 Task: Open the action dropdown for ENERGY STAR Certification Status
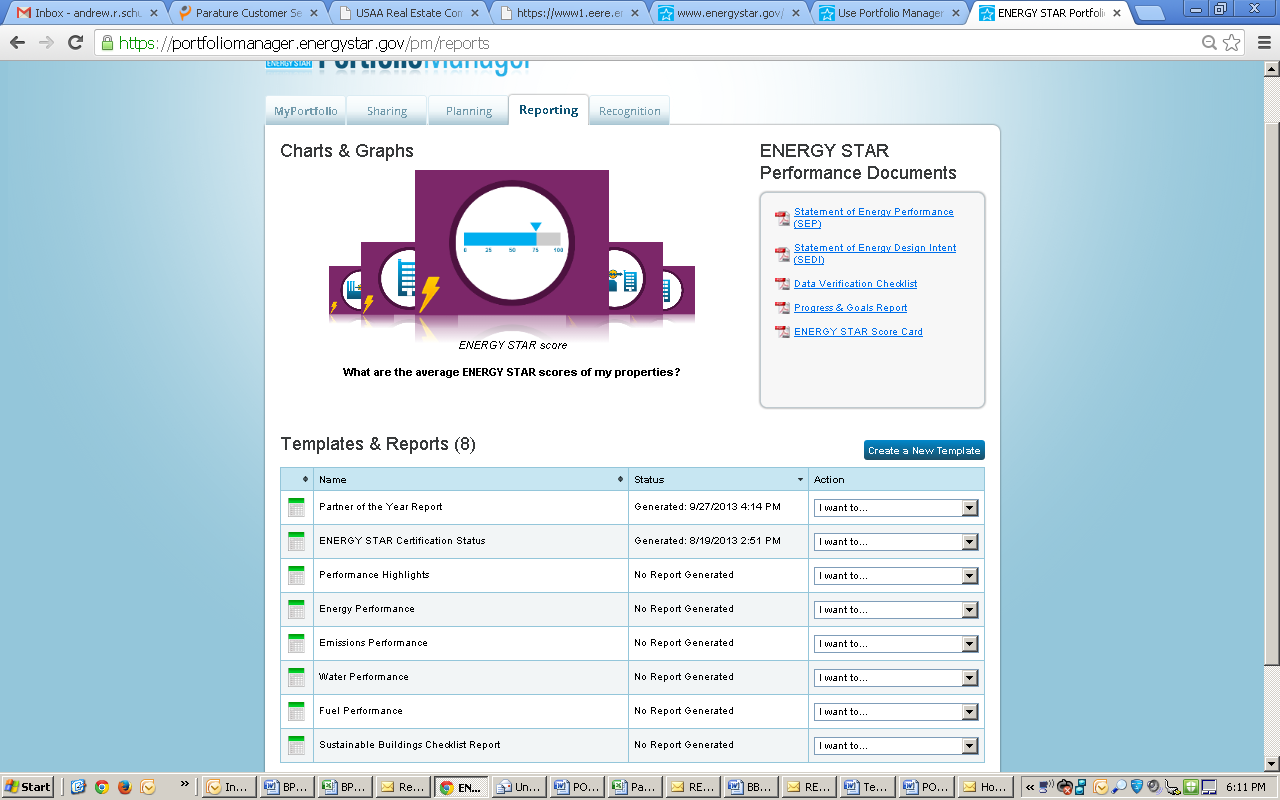(896, 542)
